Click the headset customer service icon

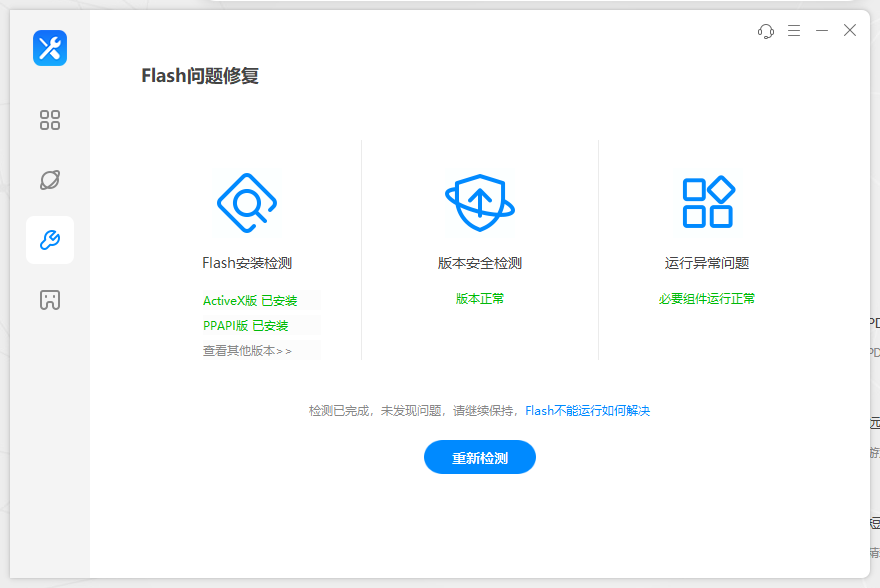click(x=766, y=31)
